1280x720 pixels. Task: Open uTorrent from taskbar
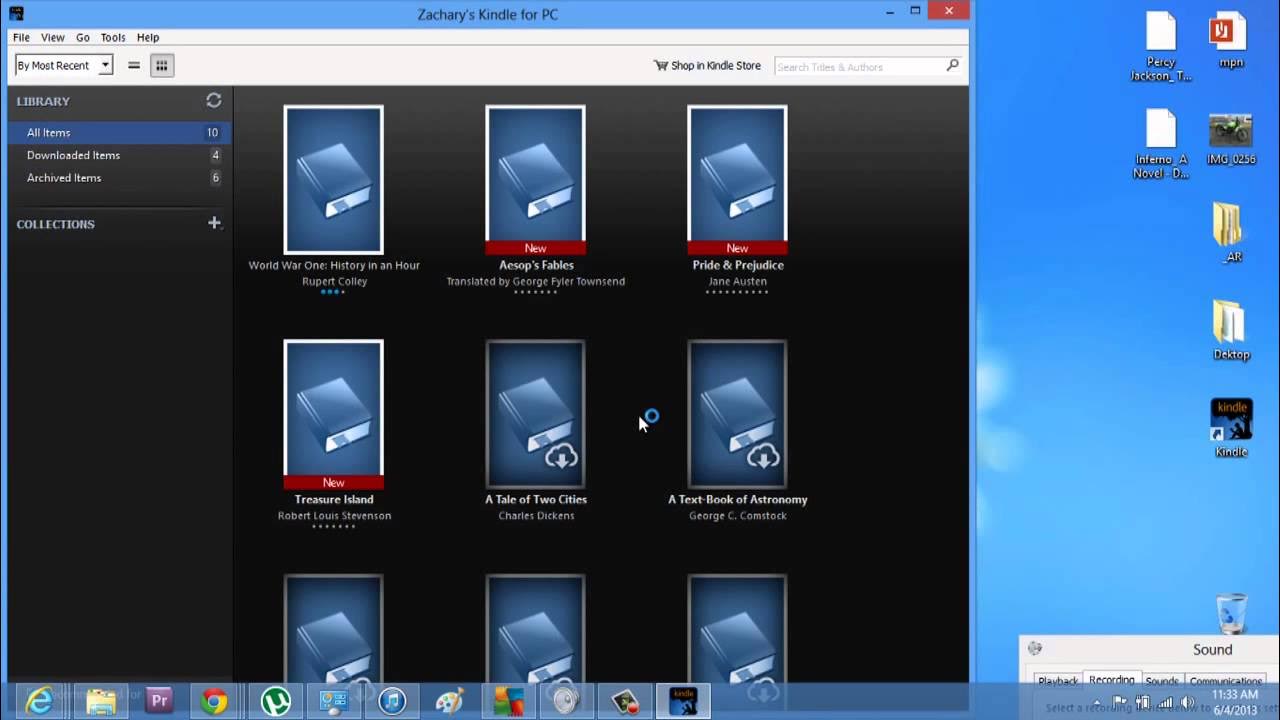pos(275,701)
